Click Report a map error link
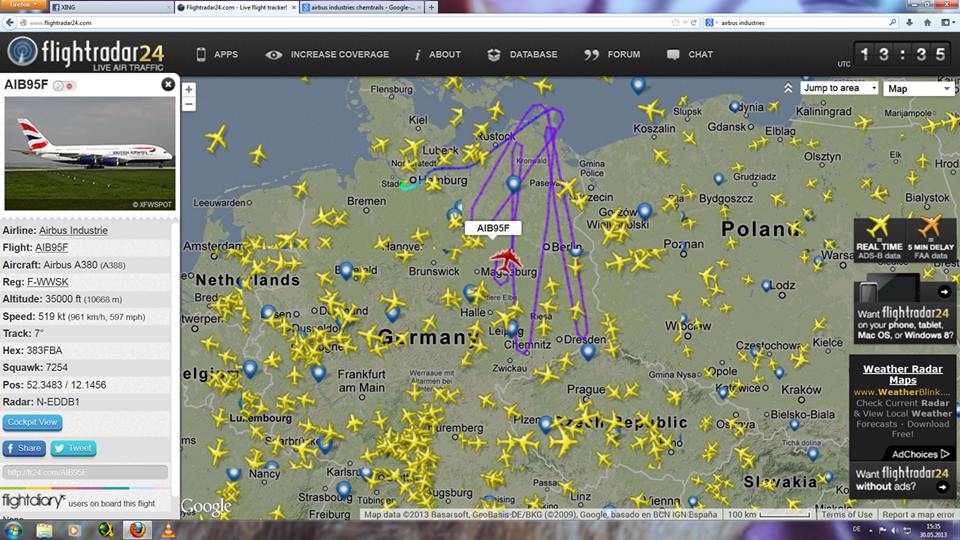This screenshot has height=540, width=960. pos(918,514)
